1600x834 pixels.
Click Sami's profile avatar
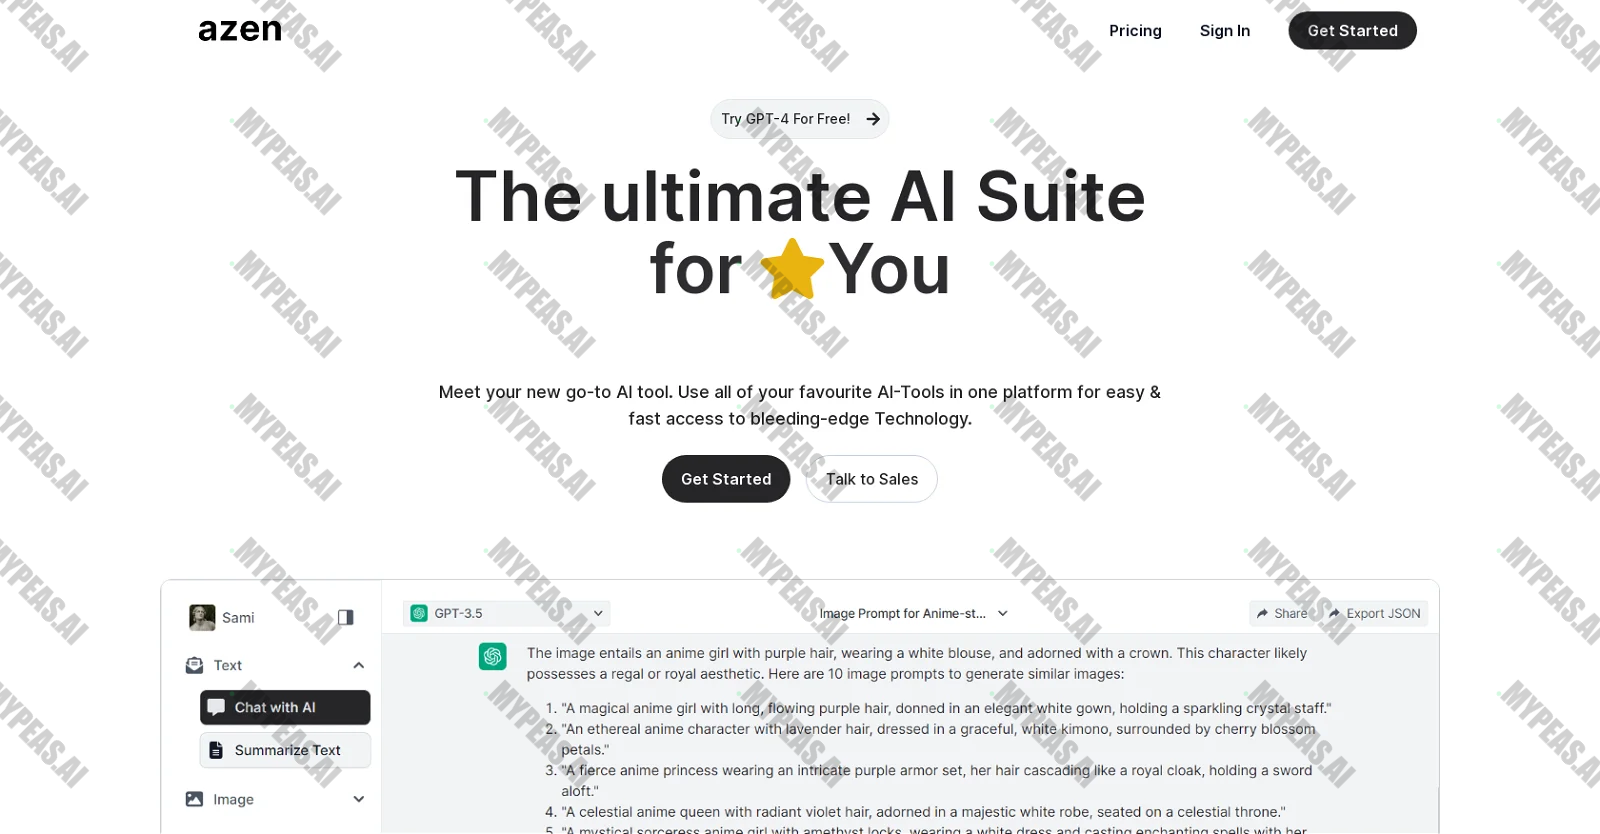click(202, 617)
